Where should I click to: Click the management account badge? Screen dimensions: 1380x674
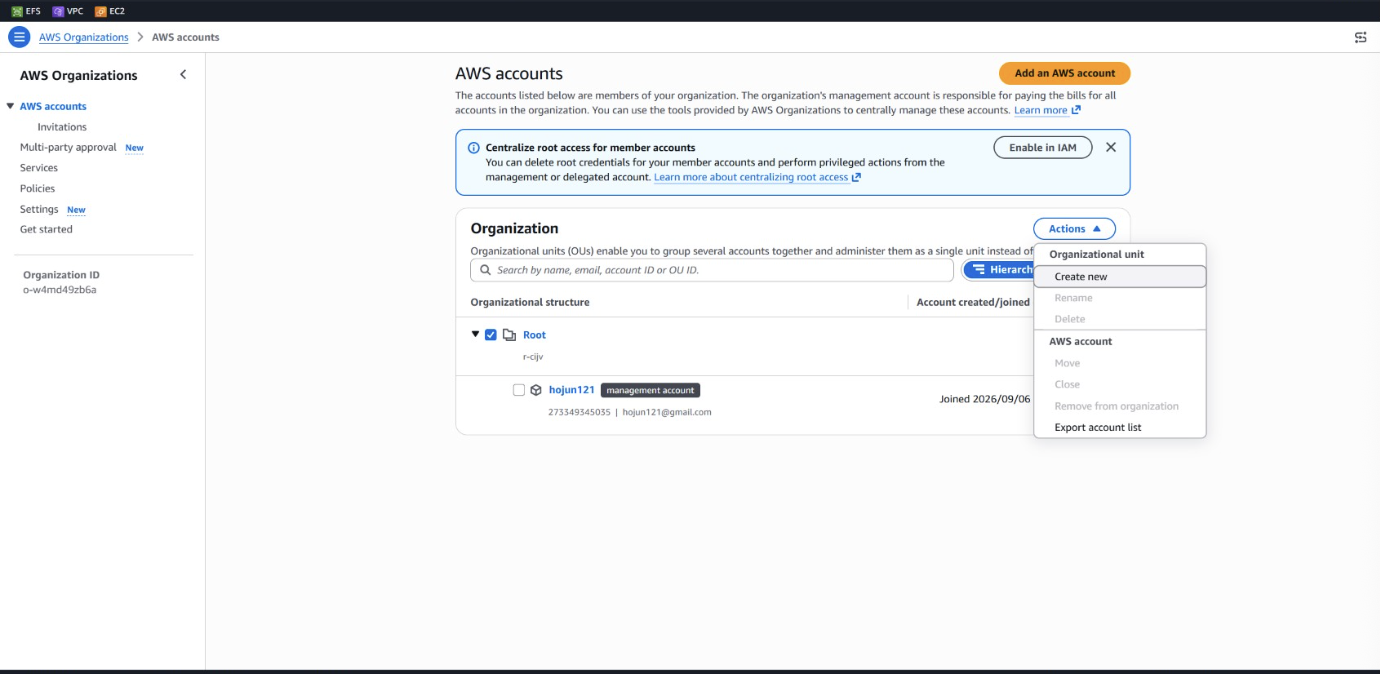tap(650, 390)
